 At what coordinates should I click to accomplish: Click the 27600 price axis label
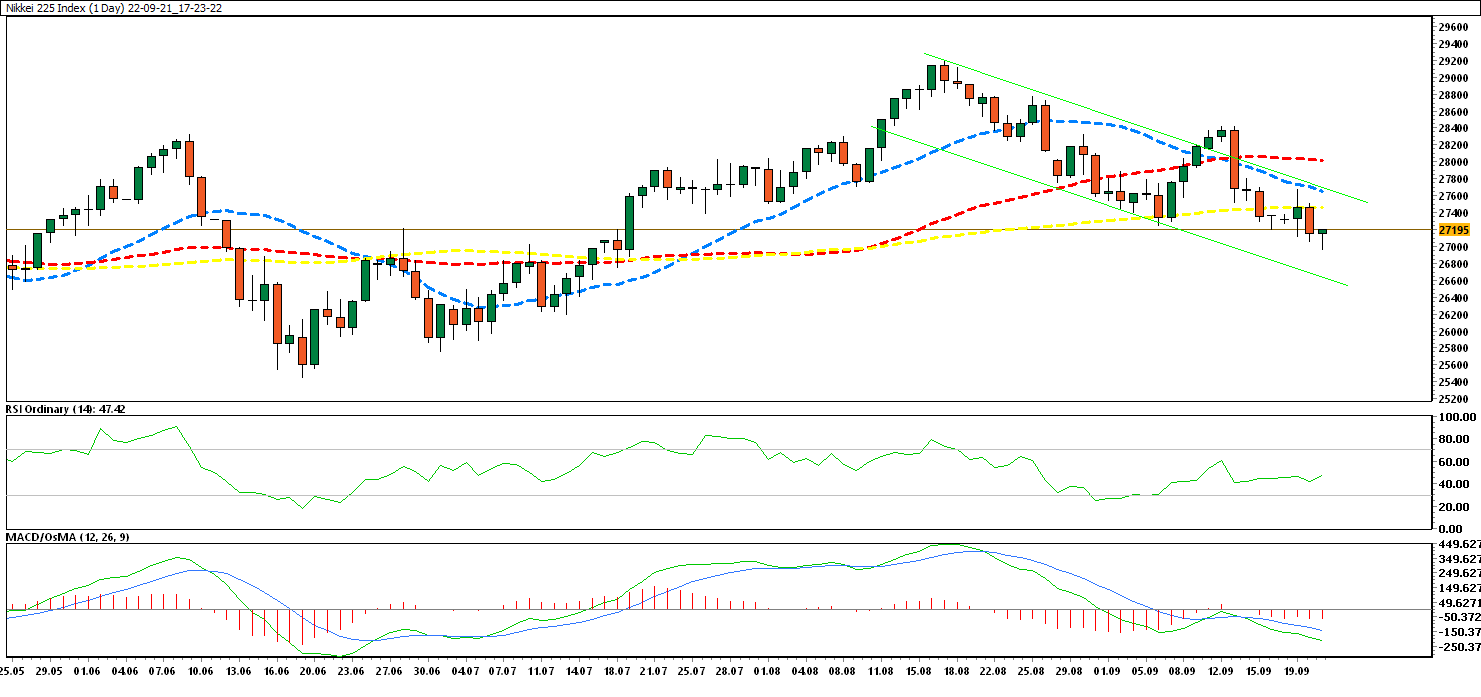(1455, 196)
